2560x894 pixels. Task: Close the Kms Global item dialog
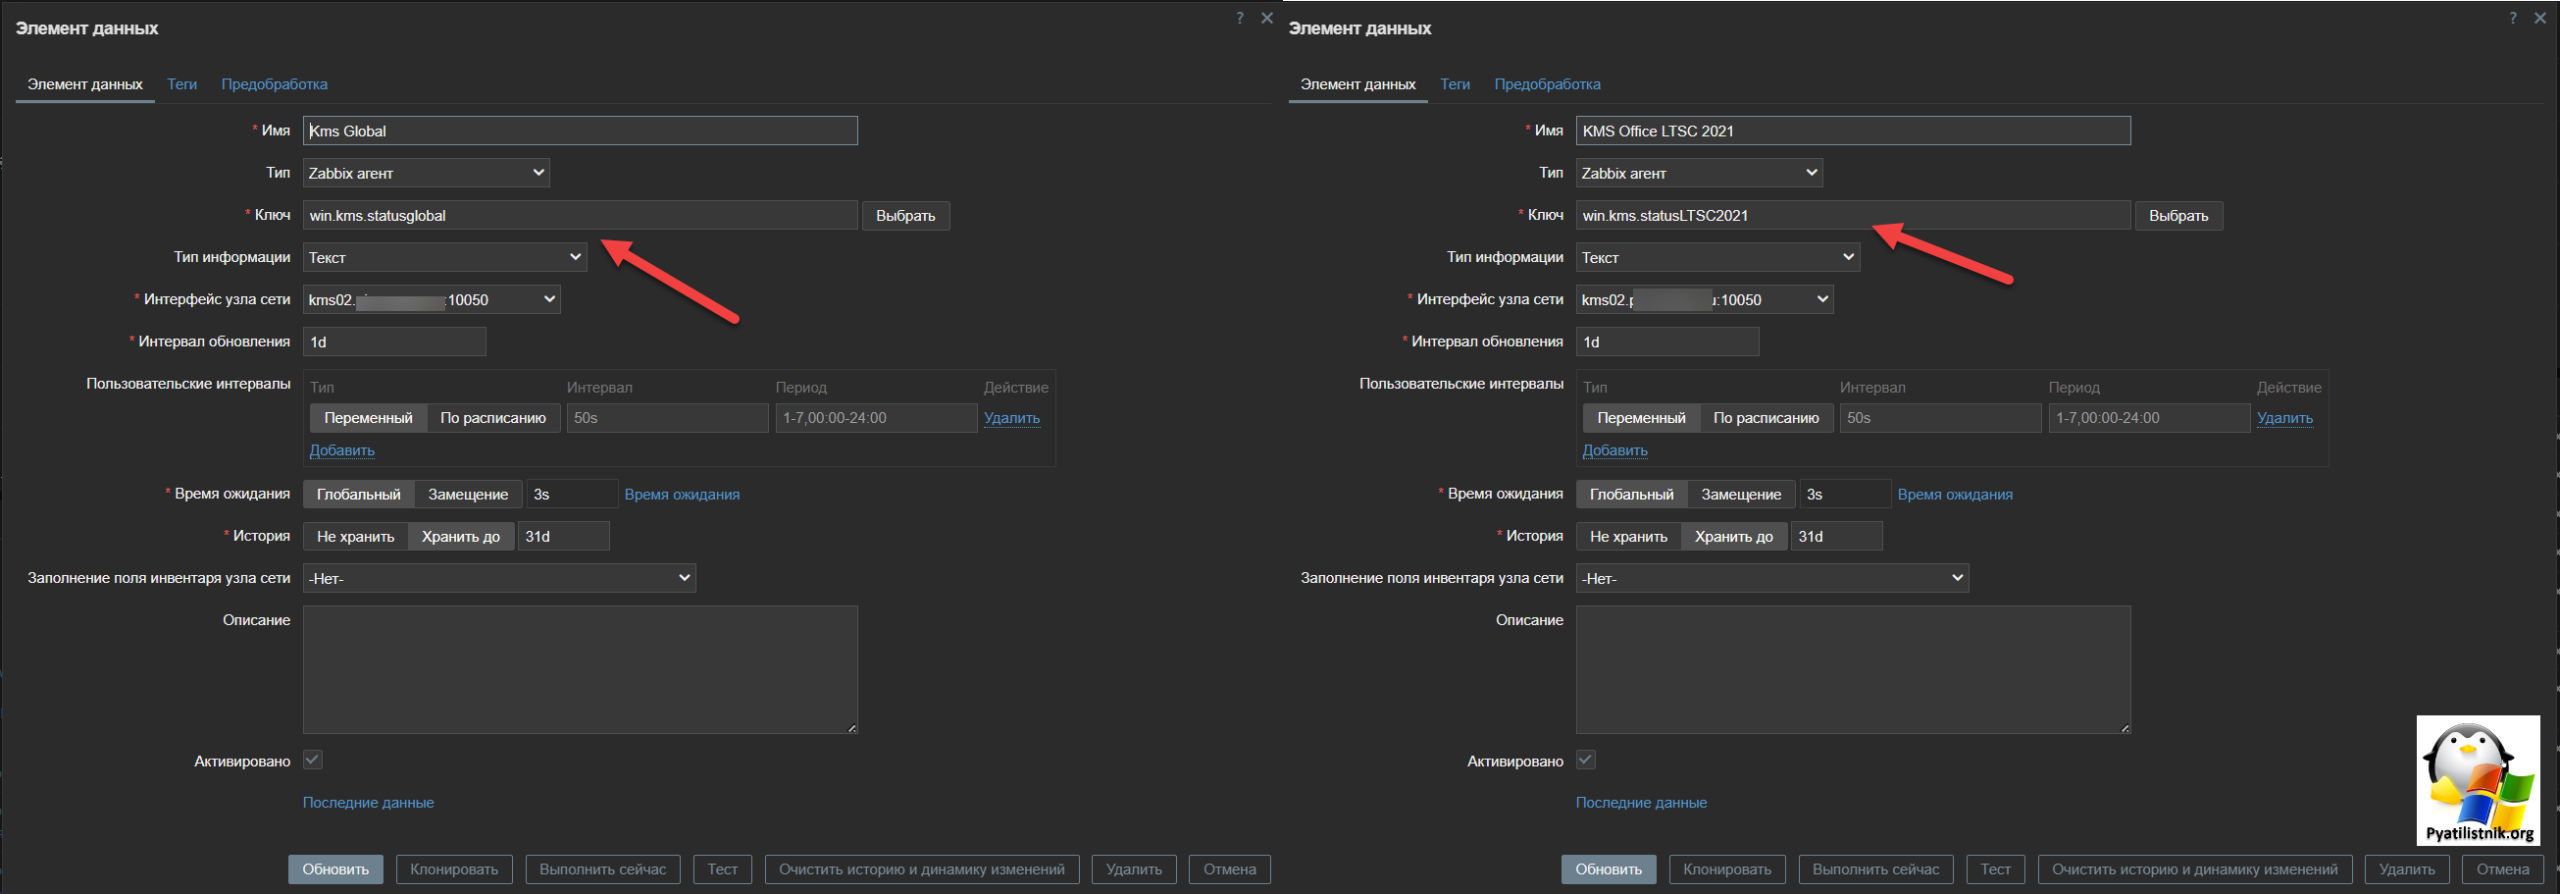[1267, 18]
